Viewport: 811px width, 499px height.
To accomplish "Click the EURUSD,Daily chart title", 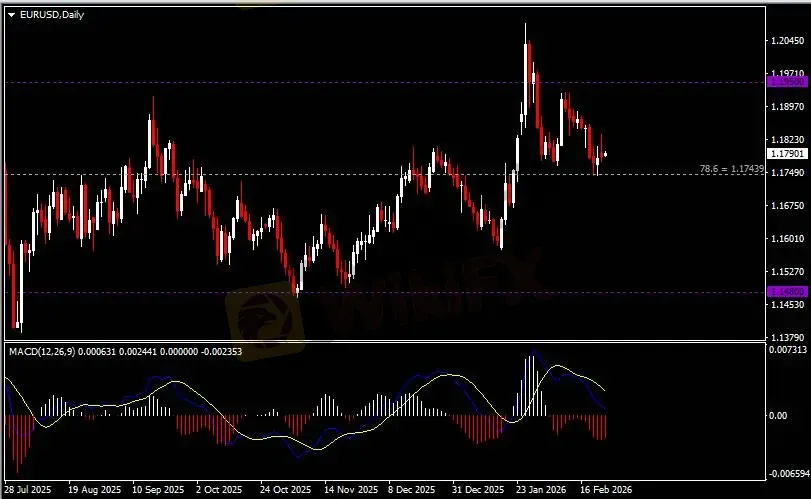I will (52, 15).
